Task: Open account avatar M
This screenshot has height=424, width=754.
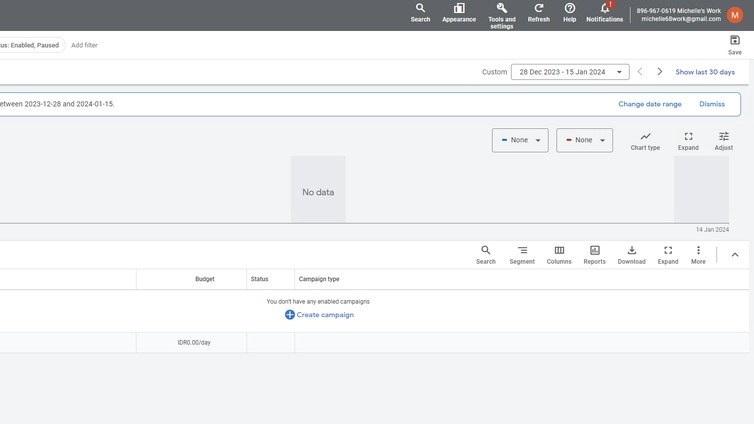Action: click(x=734, y=15)
